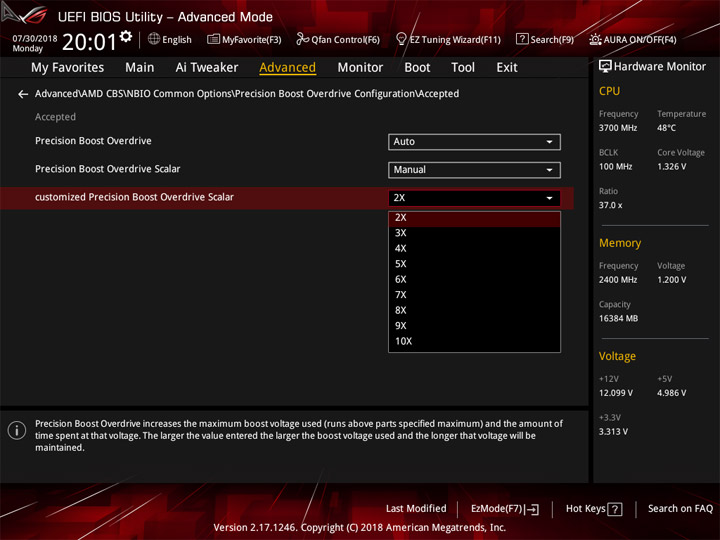Open the Tool tab
The width and height of the screenshot is (720, 540).
[463, 68]
